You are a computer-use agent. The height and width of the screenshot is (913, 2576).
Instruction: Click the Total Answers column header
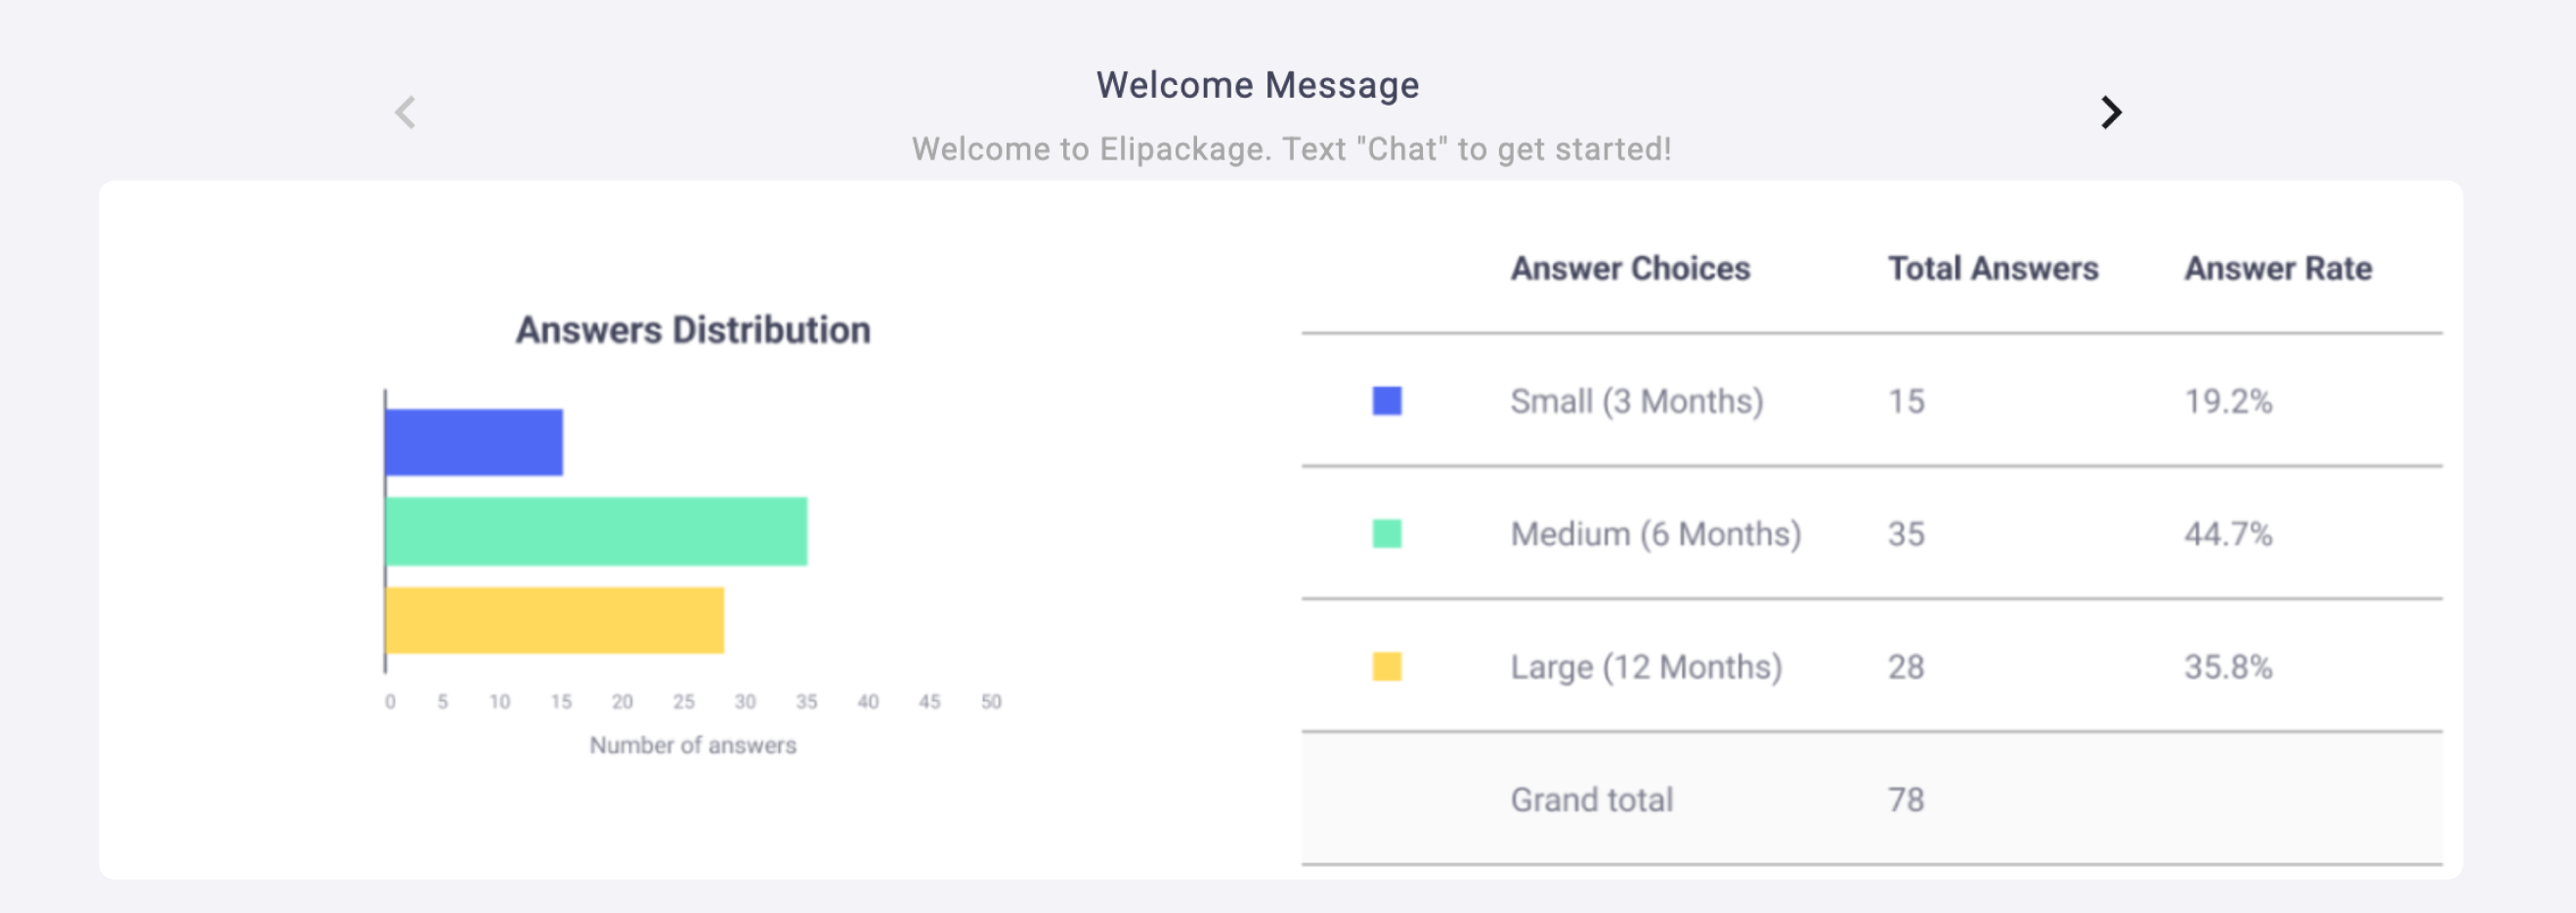click(x=1993, y=268)
